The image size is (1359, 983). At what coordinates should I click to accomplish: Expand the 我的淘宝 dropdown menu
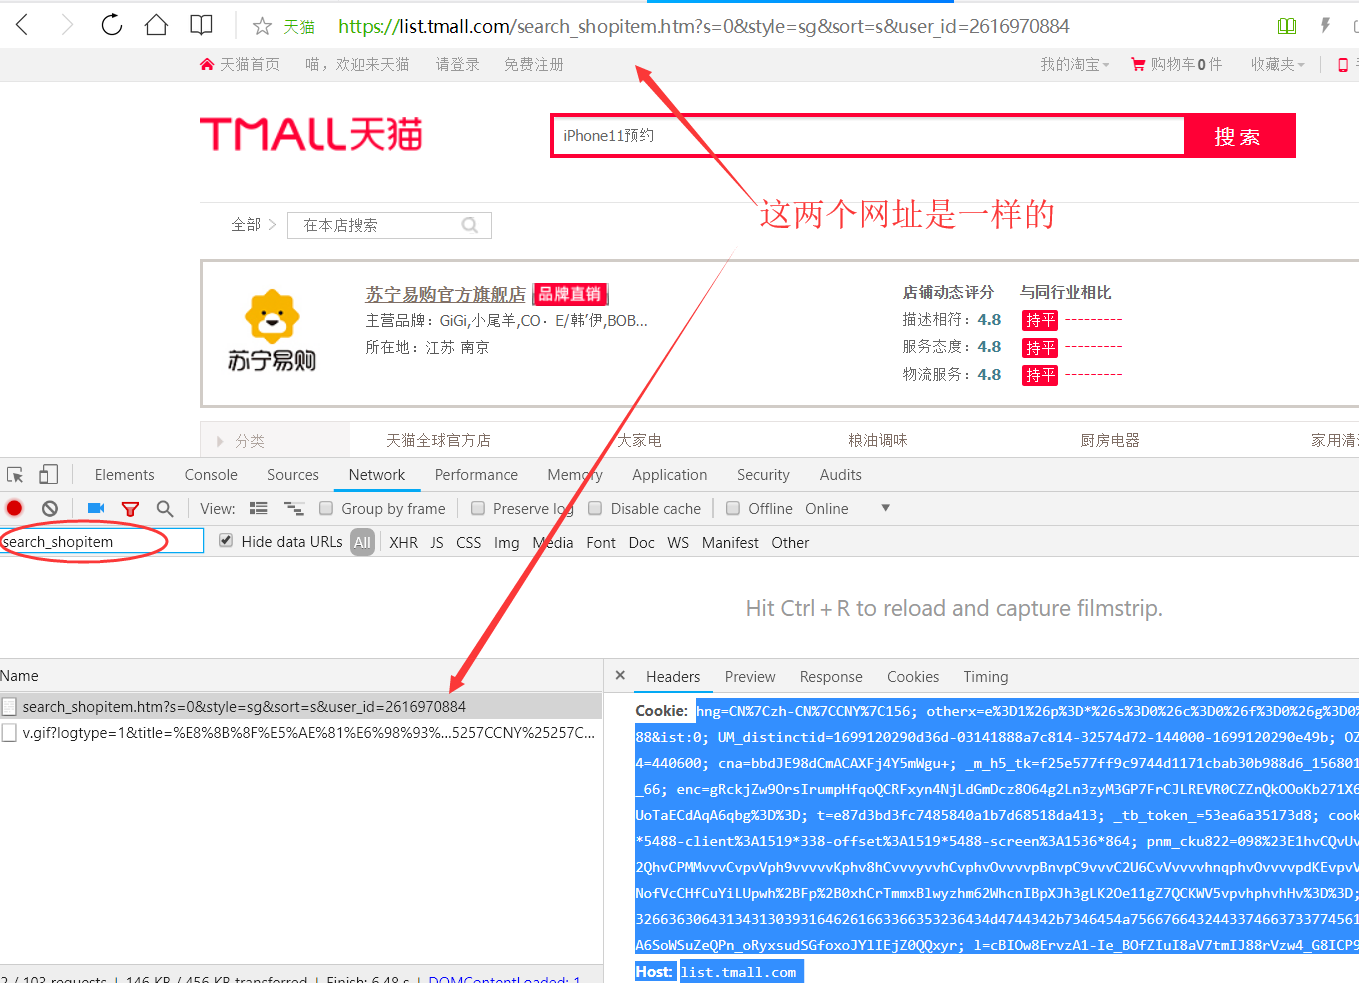tap(1074, 64)
